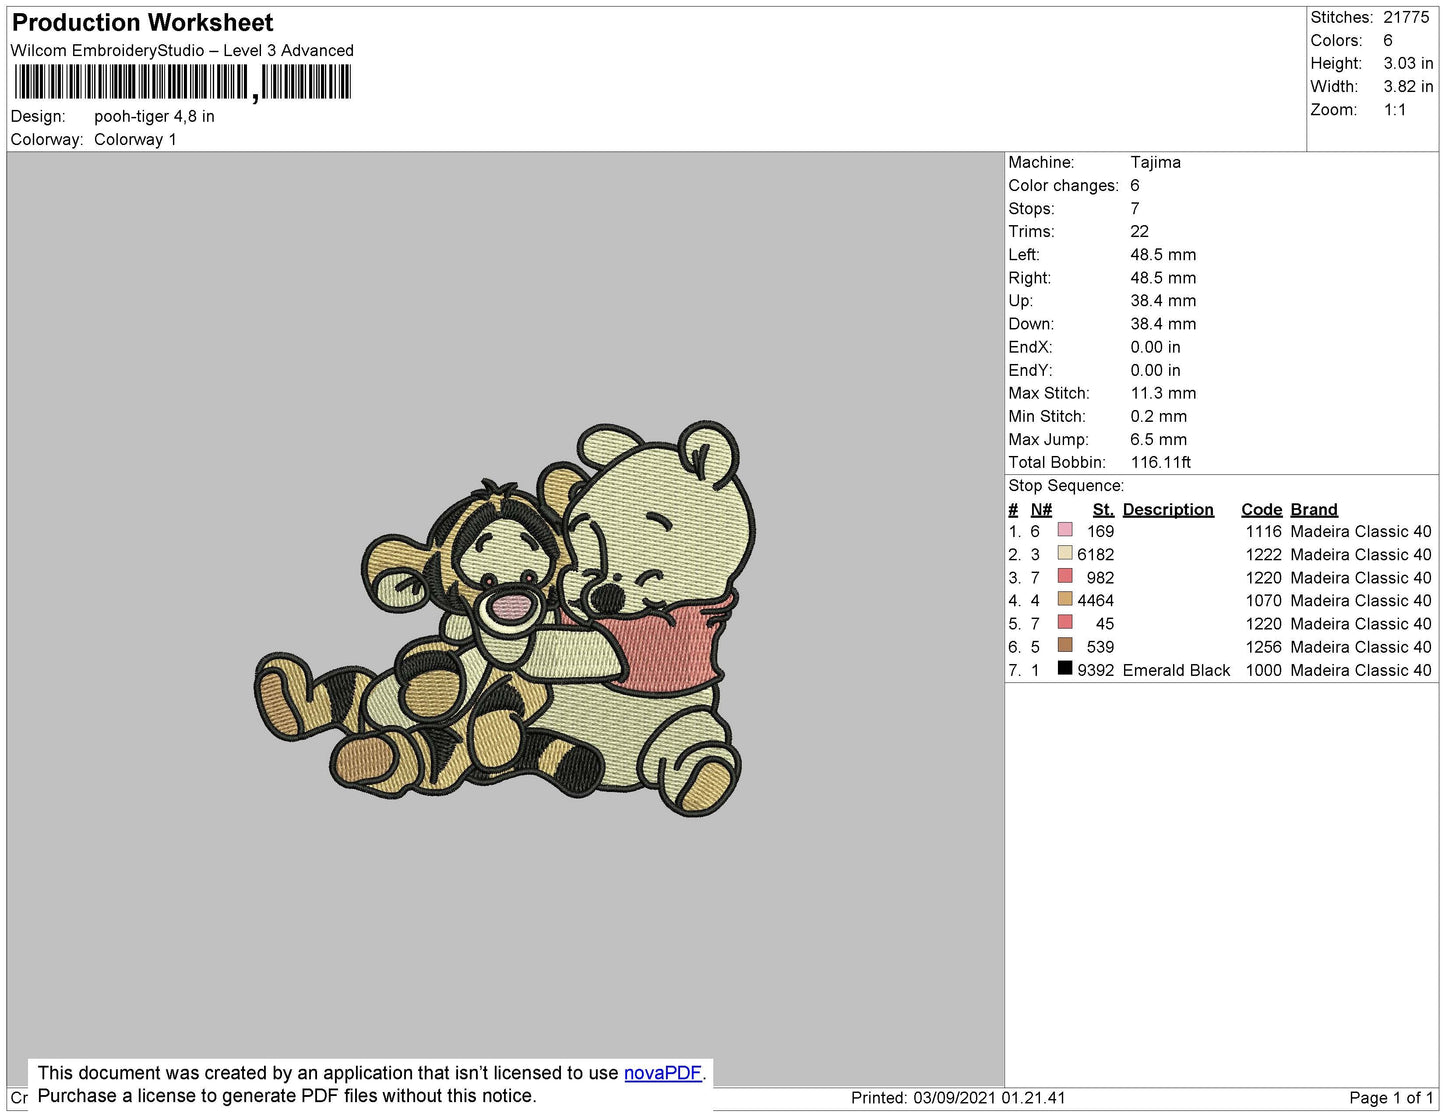The width and height of the screenshot is (1445, 1117).
Task: Select machine value 'Tajima'
Action: [x=1155, y=162]
